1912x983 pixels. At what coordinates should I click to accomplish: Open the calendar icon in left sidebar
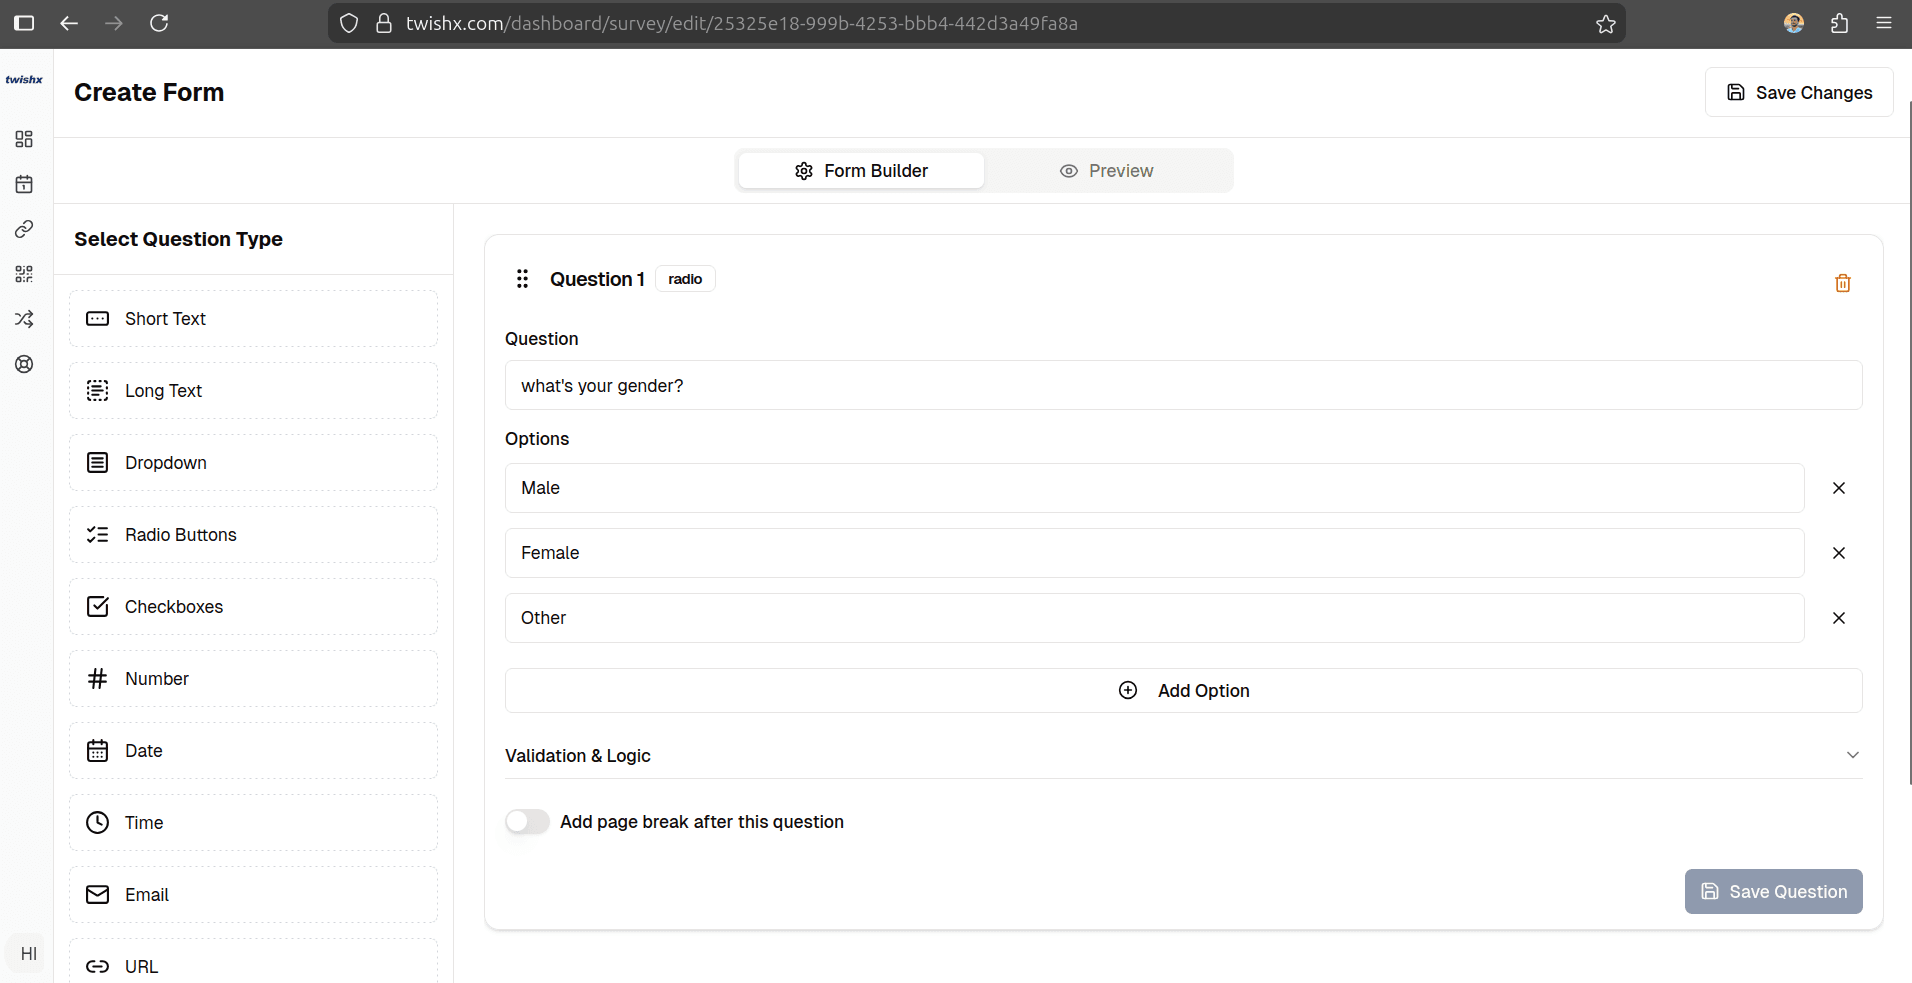[x=24, y=184]
